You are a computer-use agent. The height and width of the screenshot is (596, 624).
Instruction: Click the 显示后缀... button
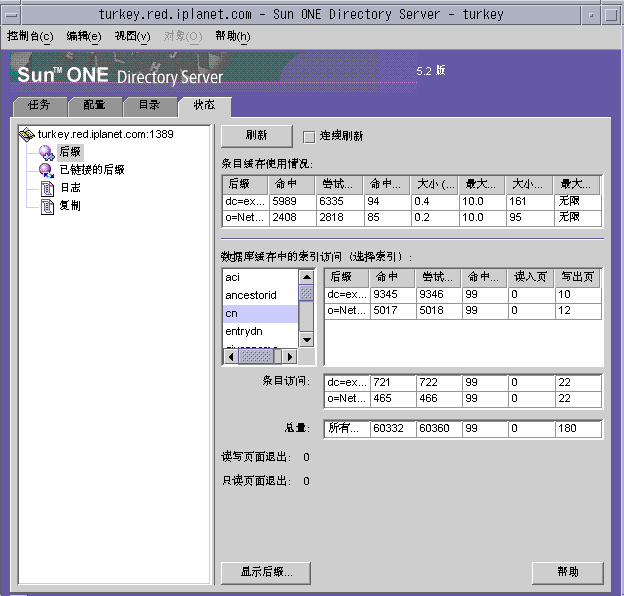pyautogui.click(x=266, y=573)
